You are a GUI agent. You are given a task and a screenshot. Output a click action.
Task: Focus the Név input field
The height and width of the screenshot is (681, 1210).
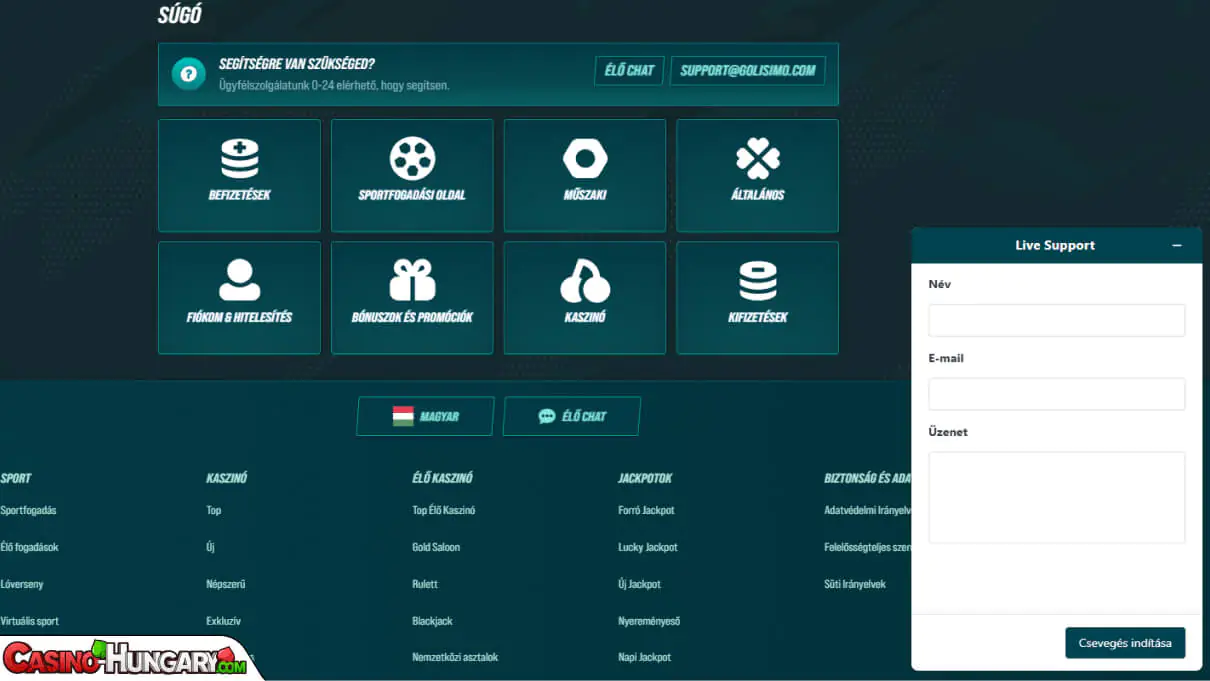click(x=1056, y=320)
